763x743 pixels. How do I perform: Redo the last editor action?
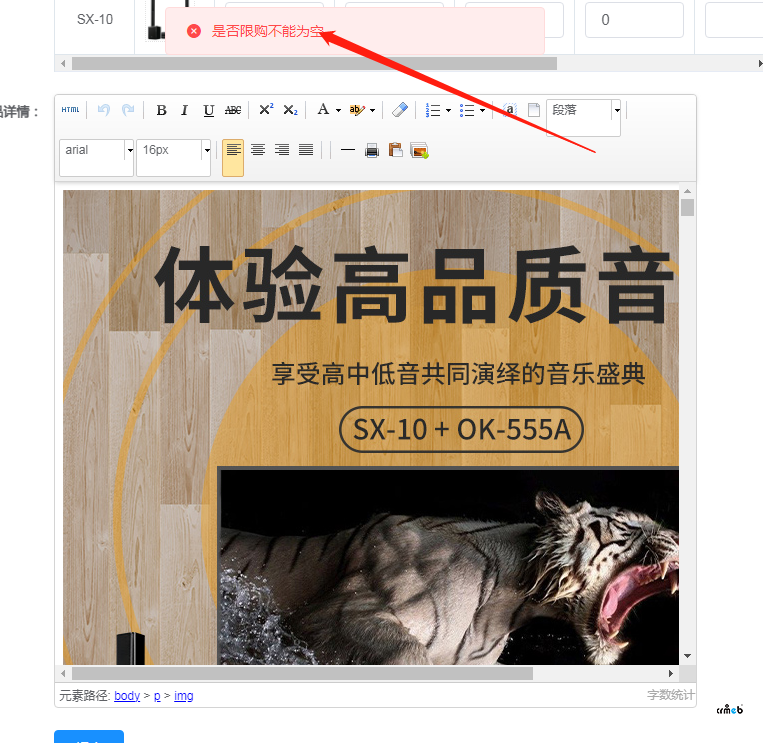coord(128,110)
